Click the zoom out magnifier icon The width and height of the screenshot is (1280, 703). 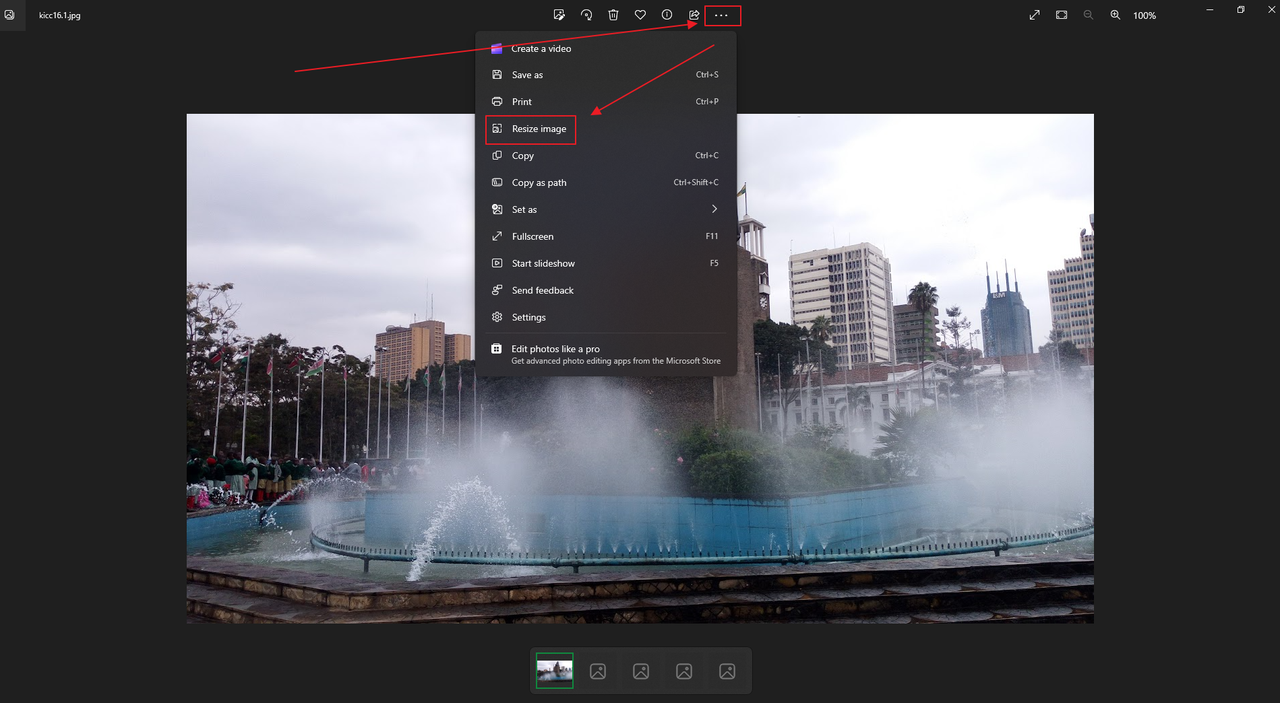1089,15
